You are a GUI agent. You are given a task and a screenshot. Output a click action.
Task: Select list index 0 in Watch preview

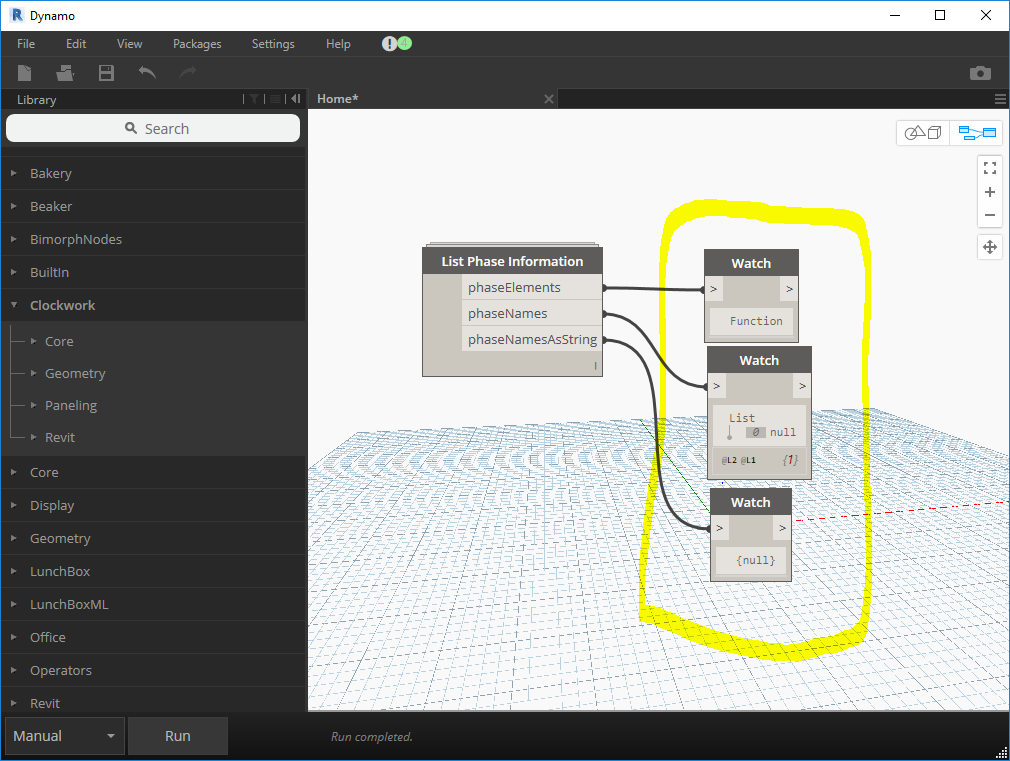pyautogui.click(x=756, y=432)
